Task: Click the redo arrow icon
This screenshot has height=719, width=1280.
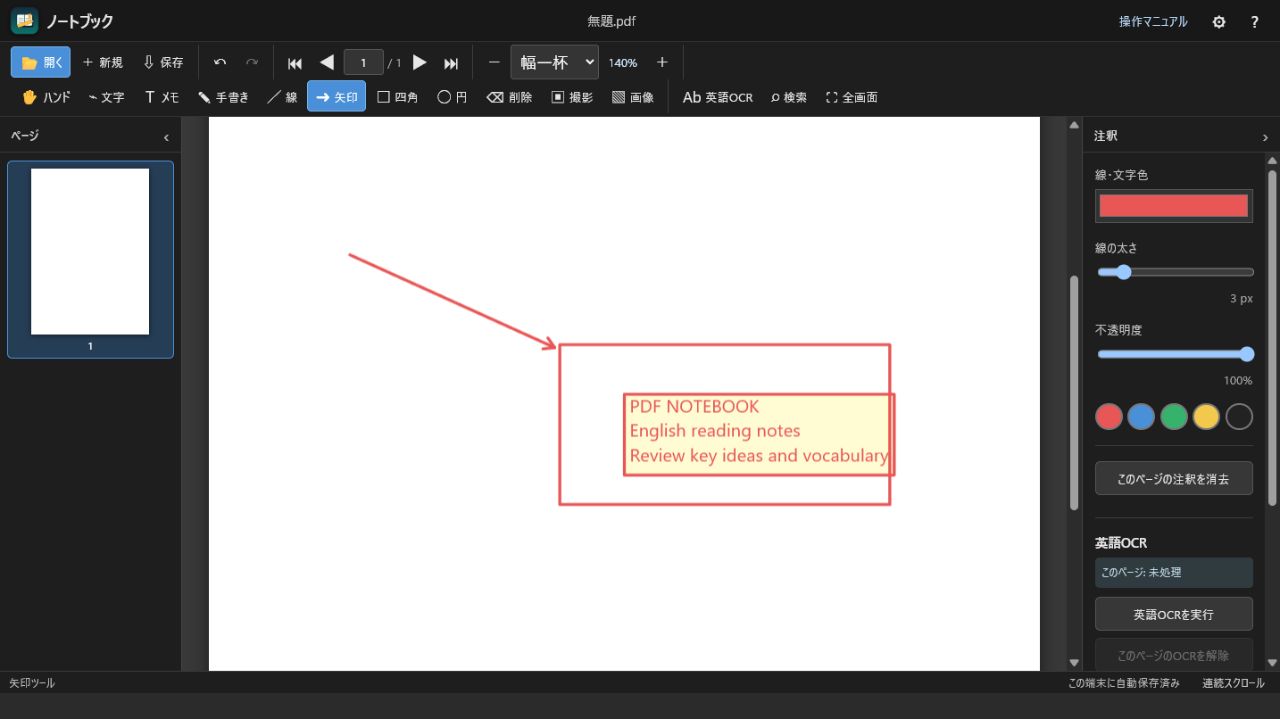Action: (x=252, y=62)
